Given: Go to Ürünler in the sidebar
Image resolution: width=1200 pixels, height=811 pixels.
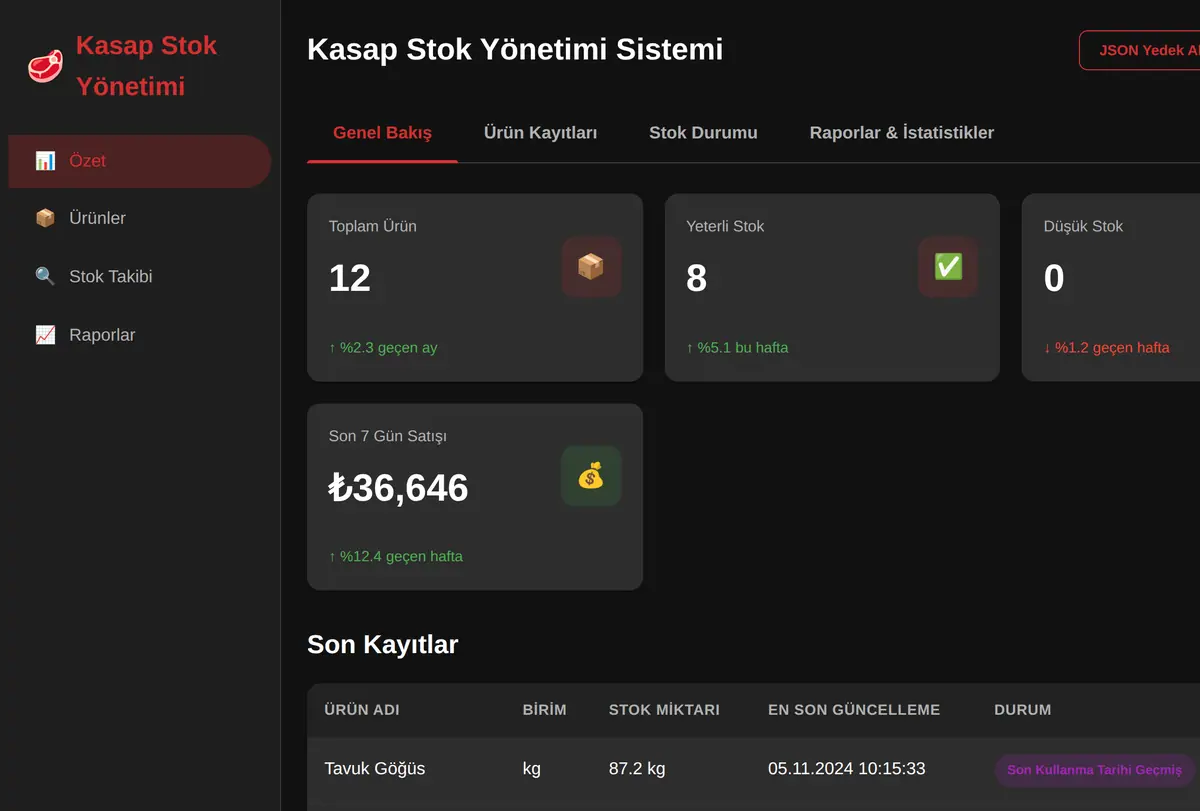Looking at the screenshot, I should tap(140, 218).
